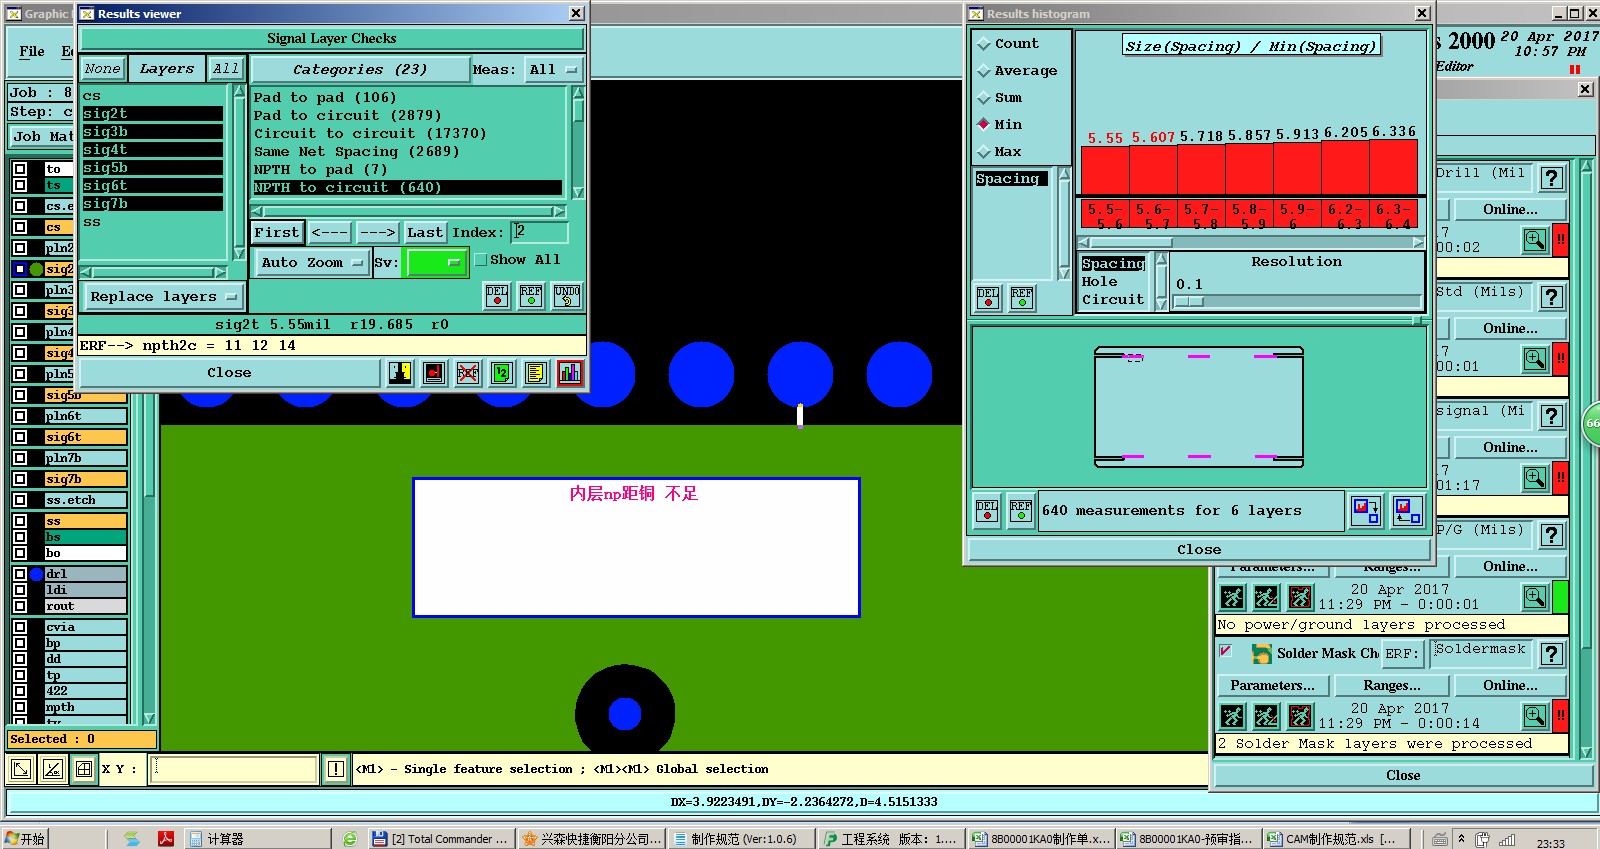Open the histogram chart icon in Results viewer
The image size is (1600, 849).
tap(570, 373)
